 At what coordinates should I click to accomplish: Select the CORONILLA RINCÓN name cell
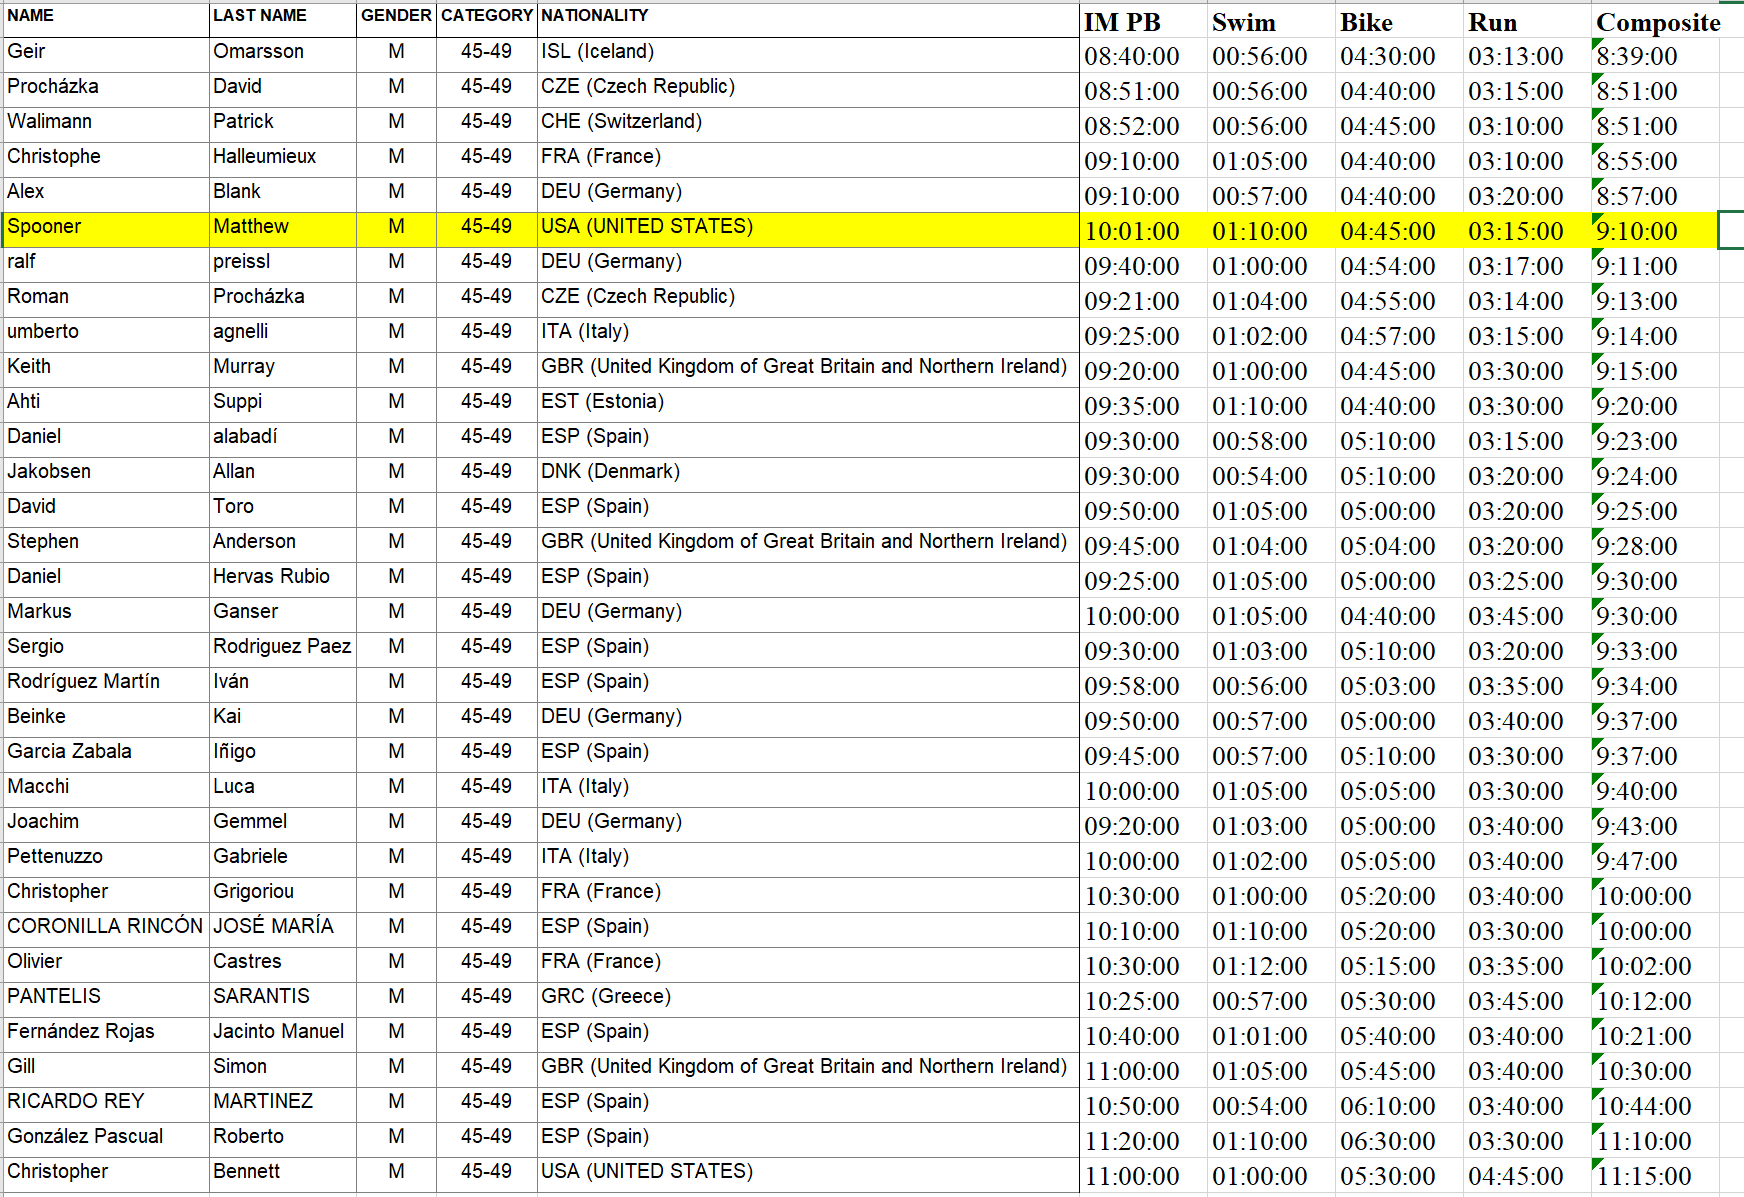point(105,930)
